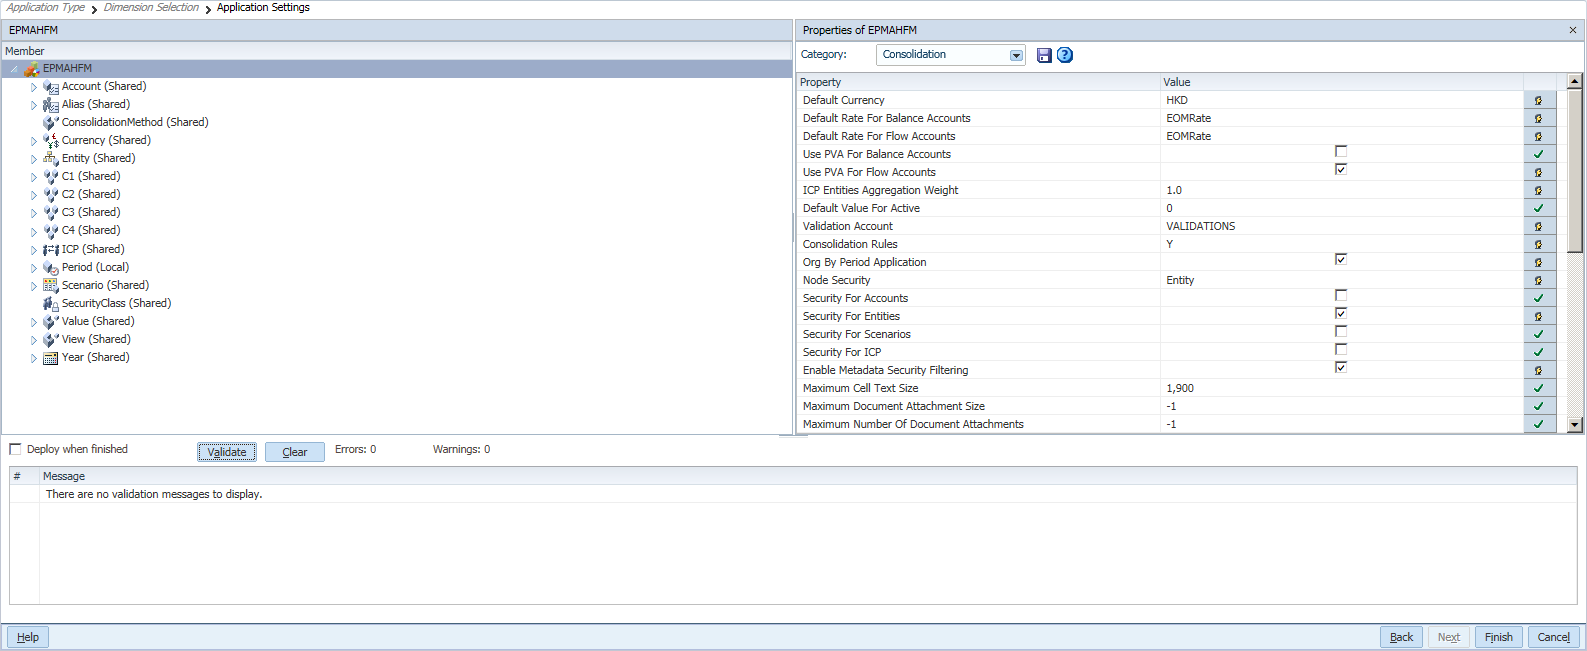
Task: Click green check for Security For ICP
Action: pos(1538,352)
